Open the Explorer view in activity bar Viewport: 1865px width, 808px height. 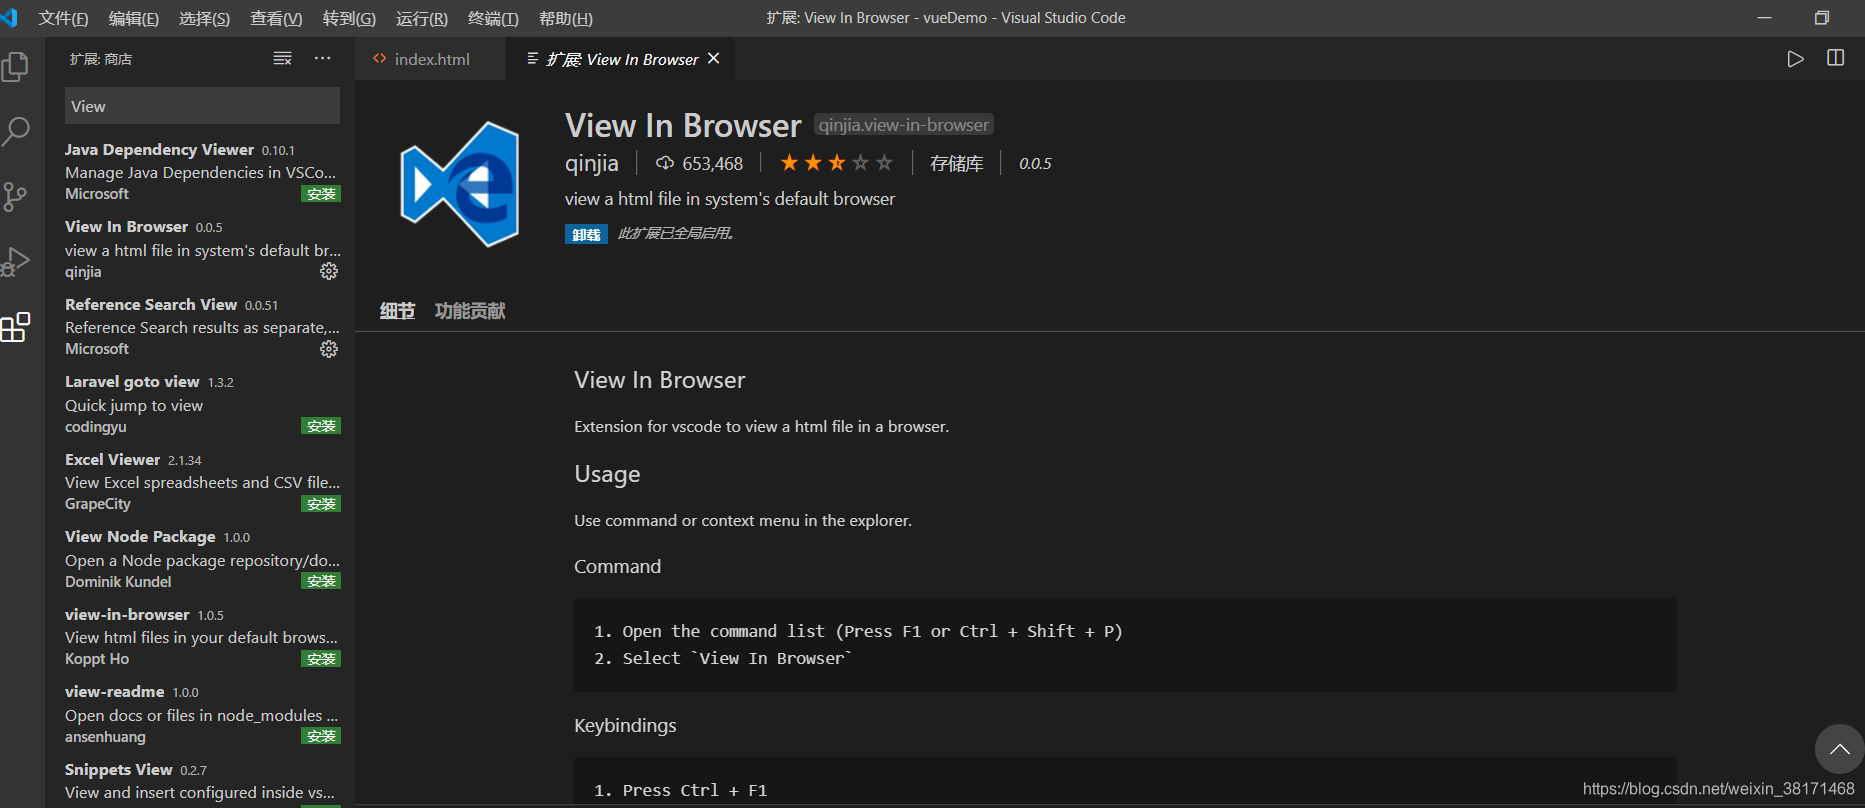pos(15,67)
